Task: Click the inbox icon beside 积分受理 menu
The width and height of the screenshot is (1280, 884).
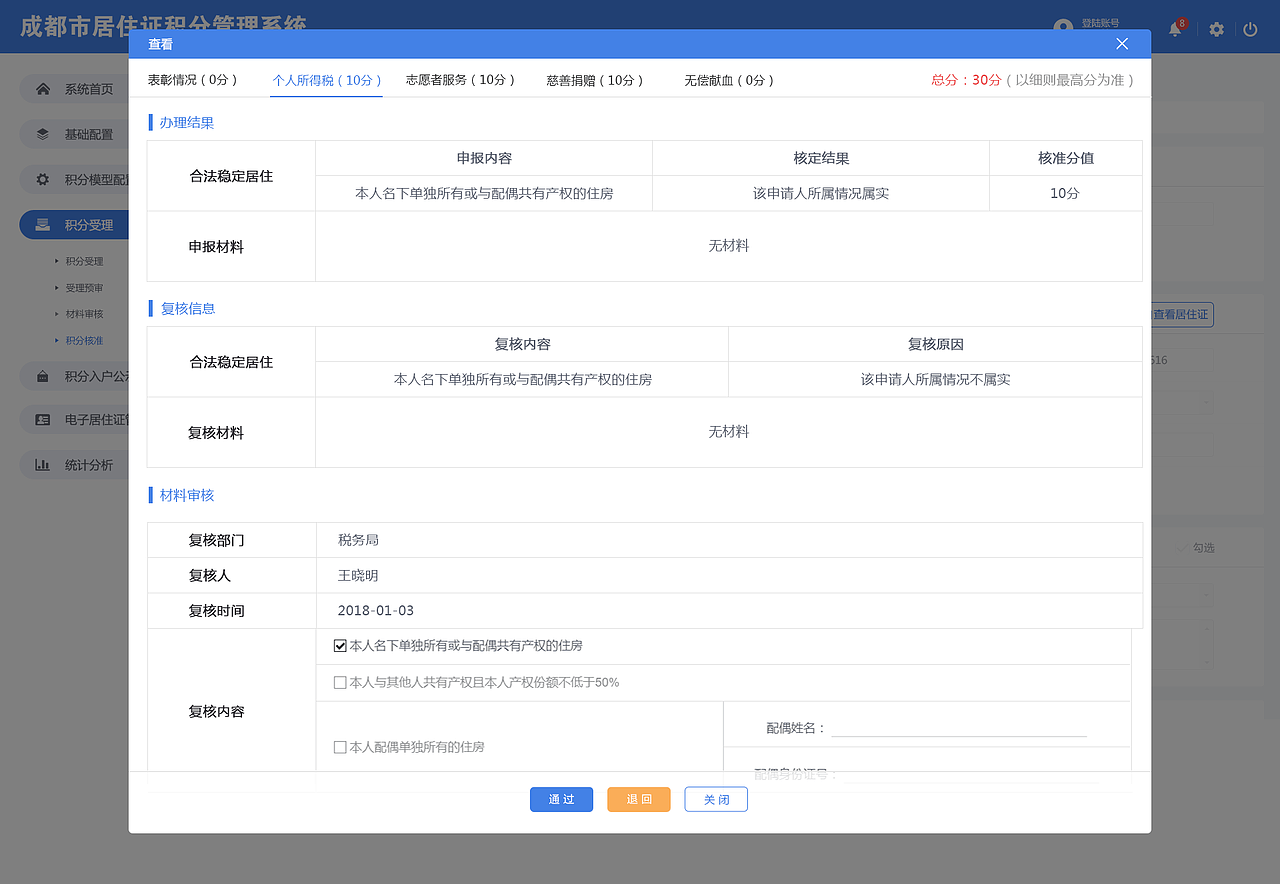Action: [x=43, y=225]
